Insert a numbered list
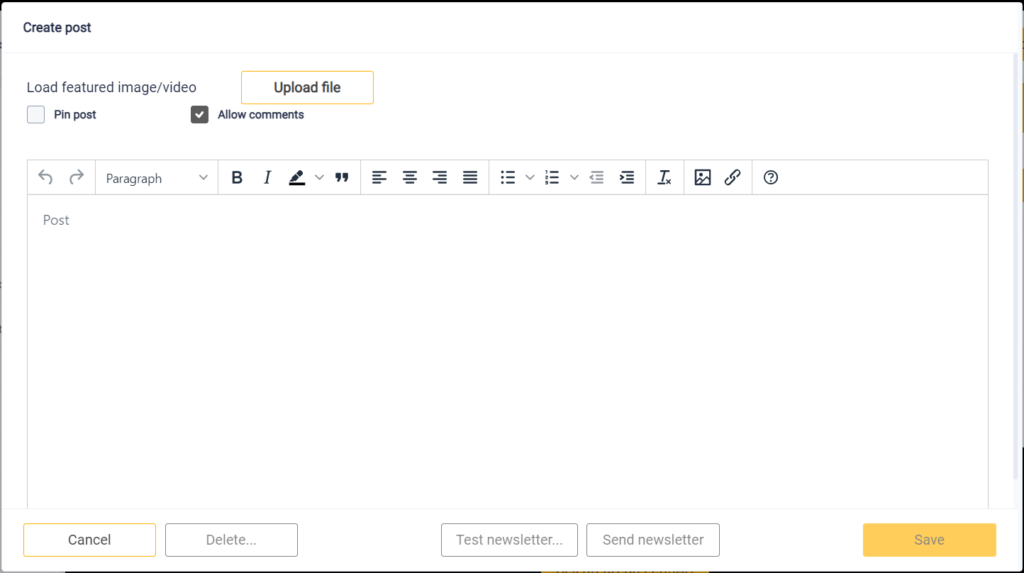 click(552, 177)
